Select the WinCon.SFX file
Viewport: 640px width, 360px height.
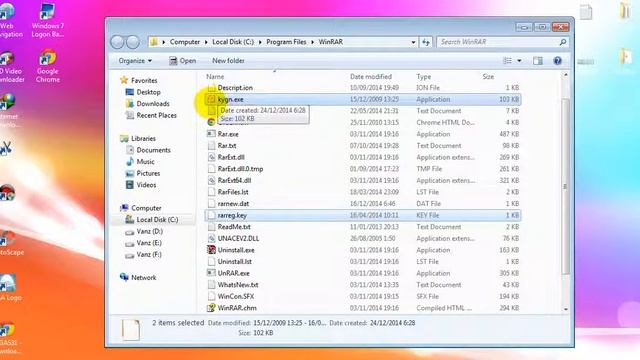click(362, 296)
